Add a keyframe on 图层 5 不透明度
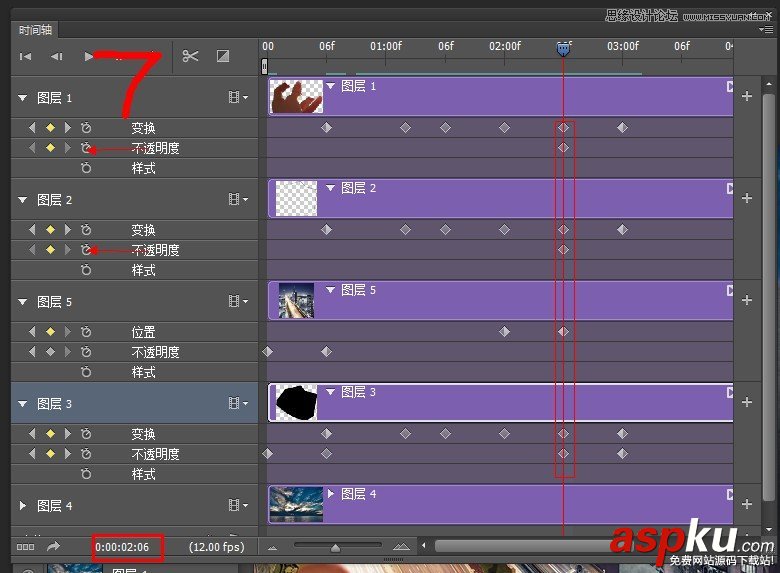 (50, 352)
